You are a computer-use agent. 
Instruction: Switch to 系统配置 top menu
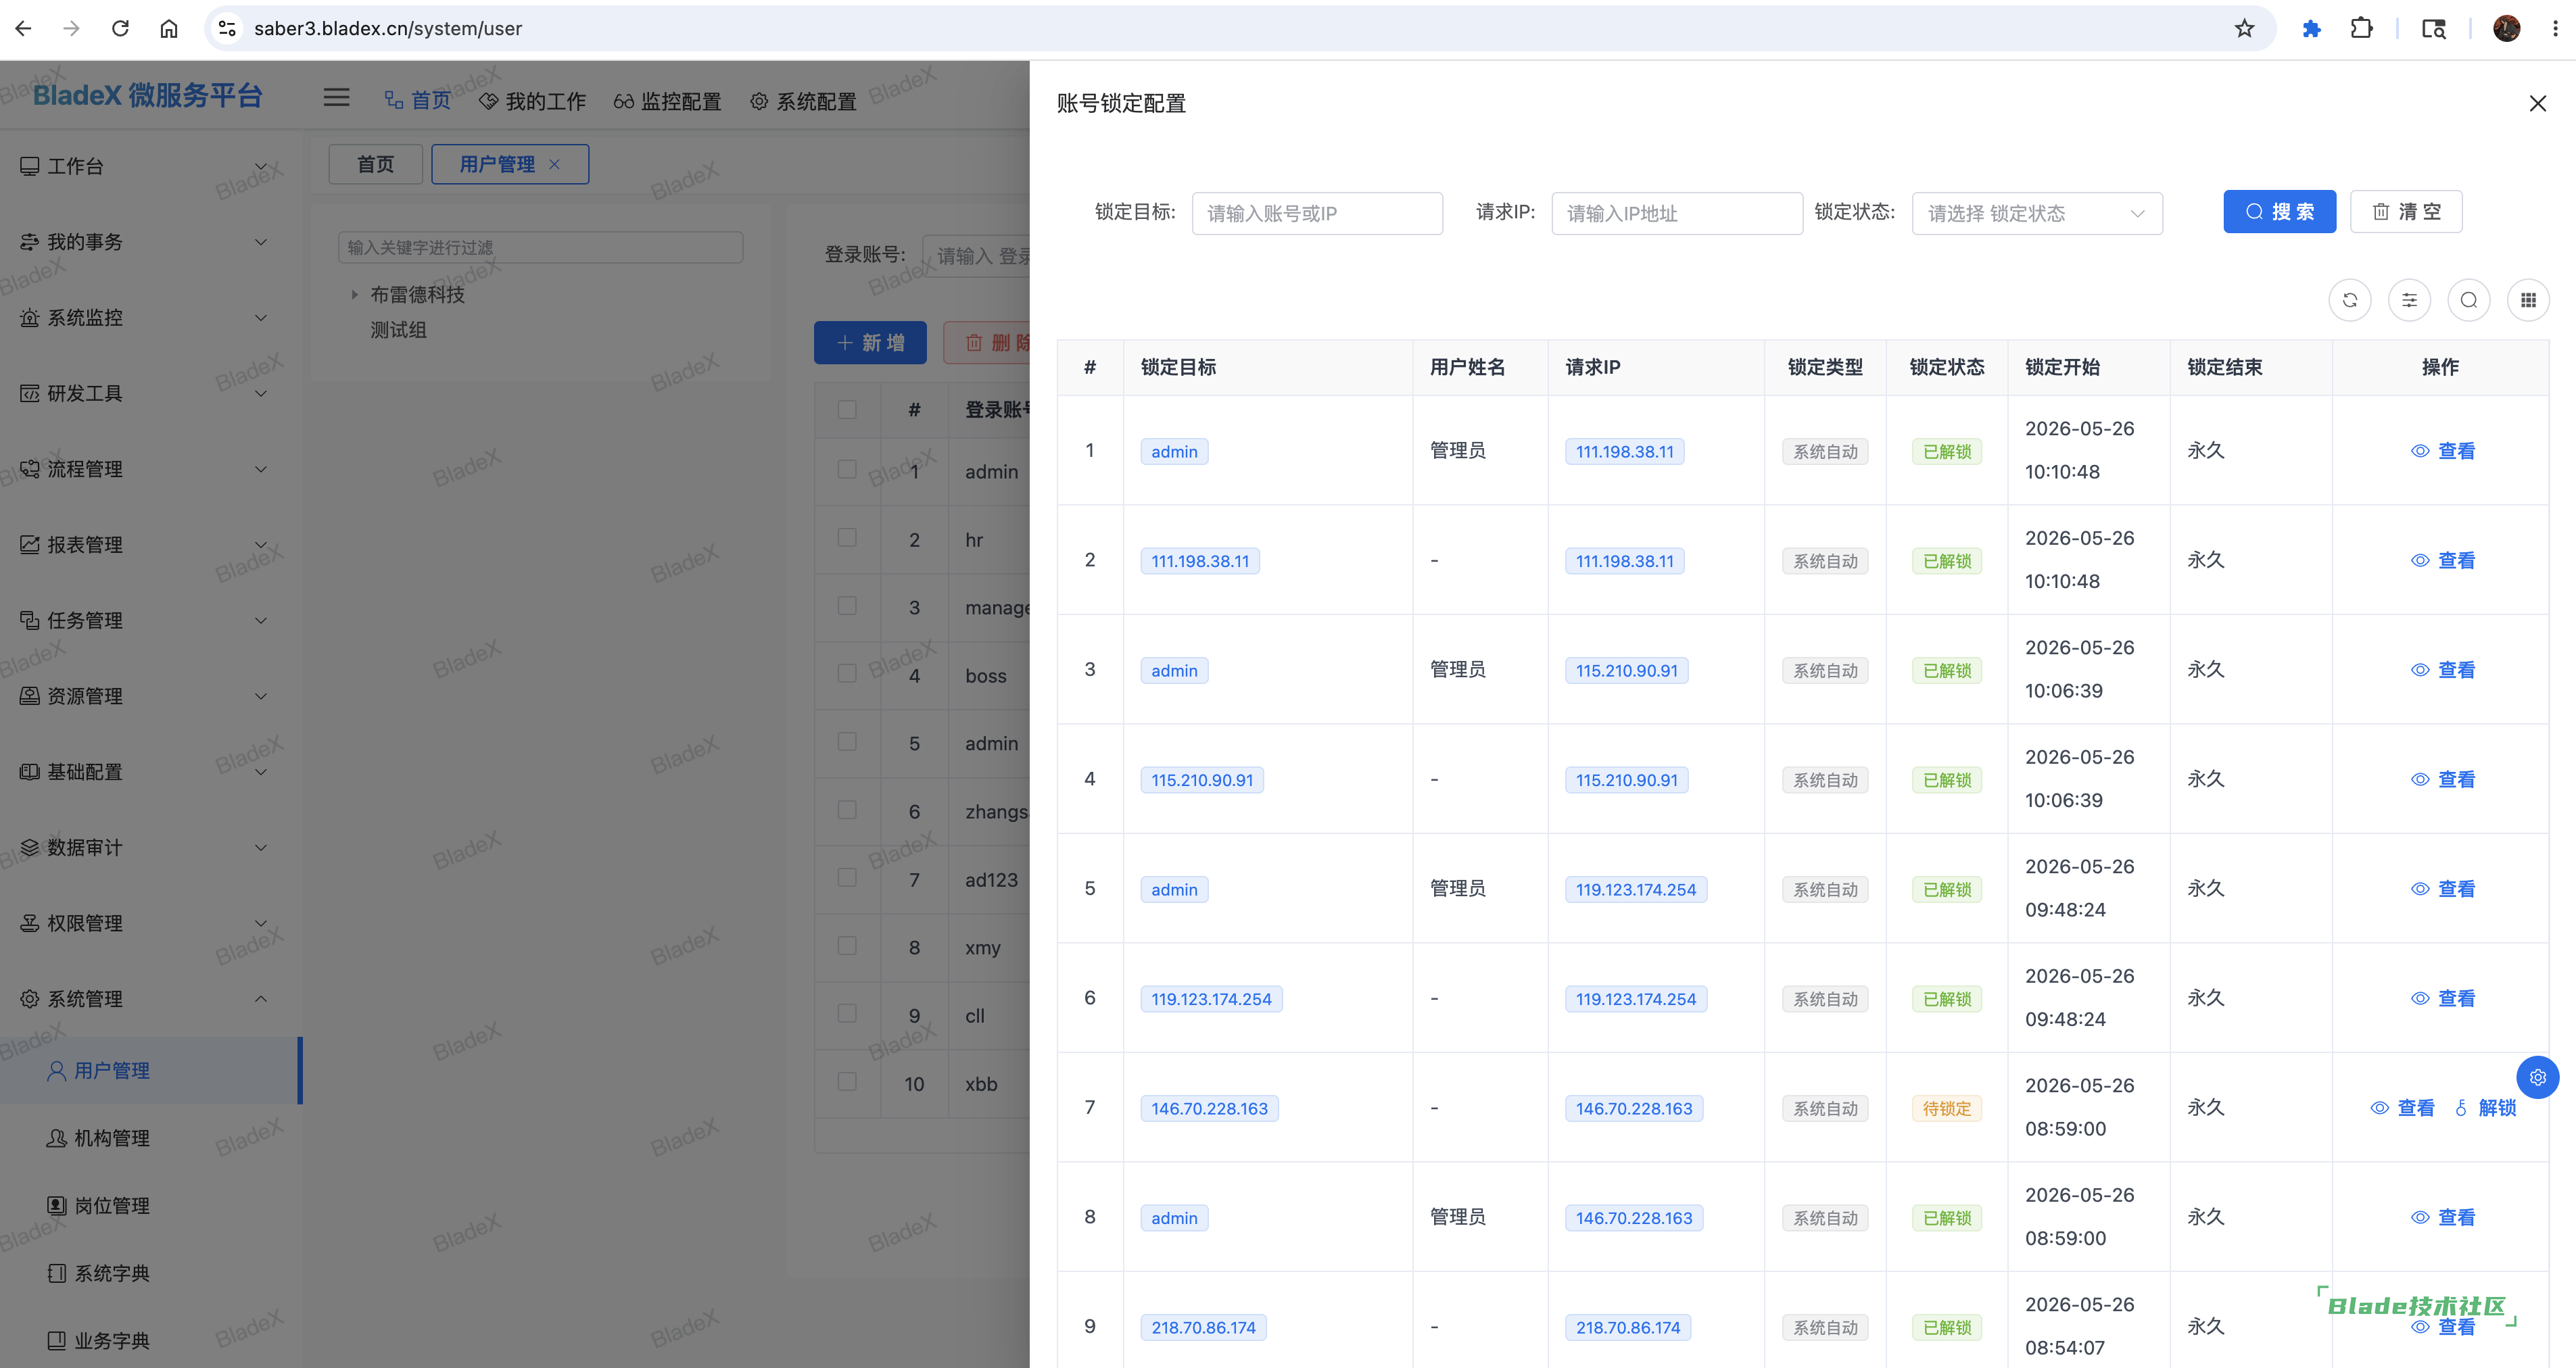point(803,101)
